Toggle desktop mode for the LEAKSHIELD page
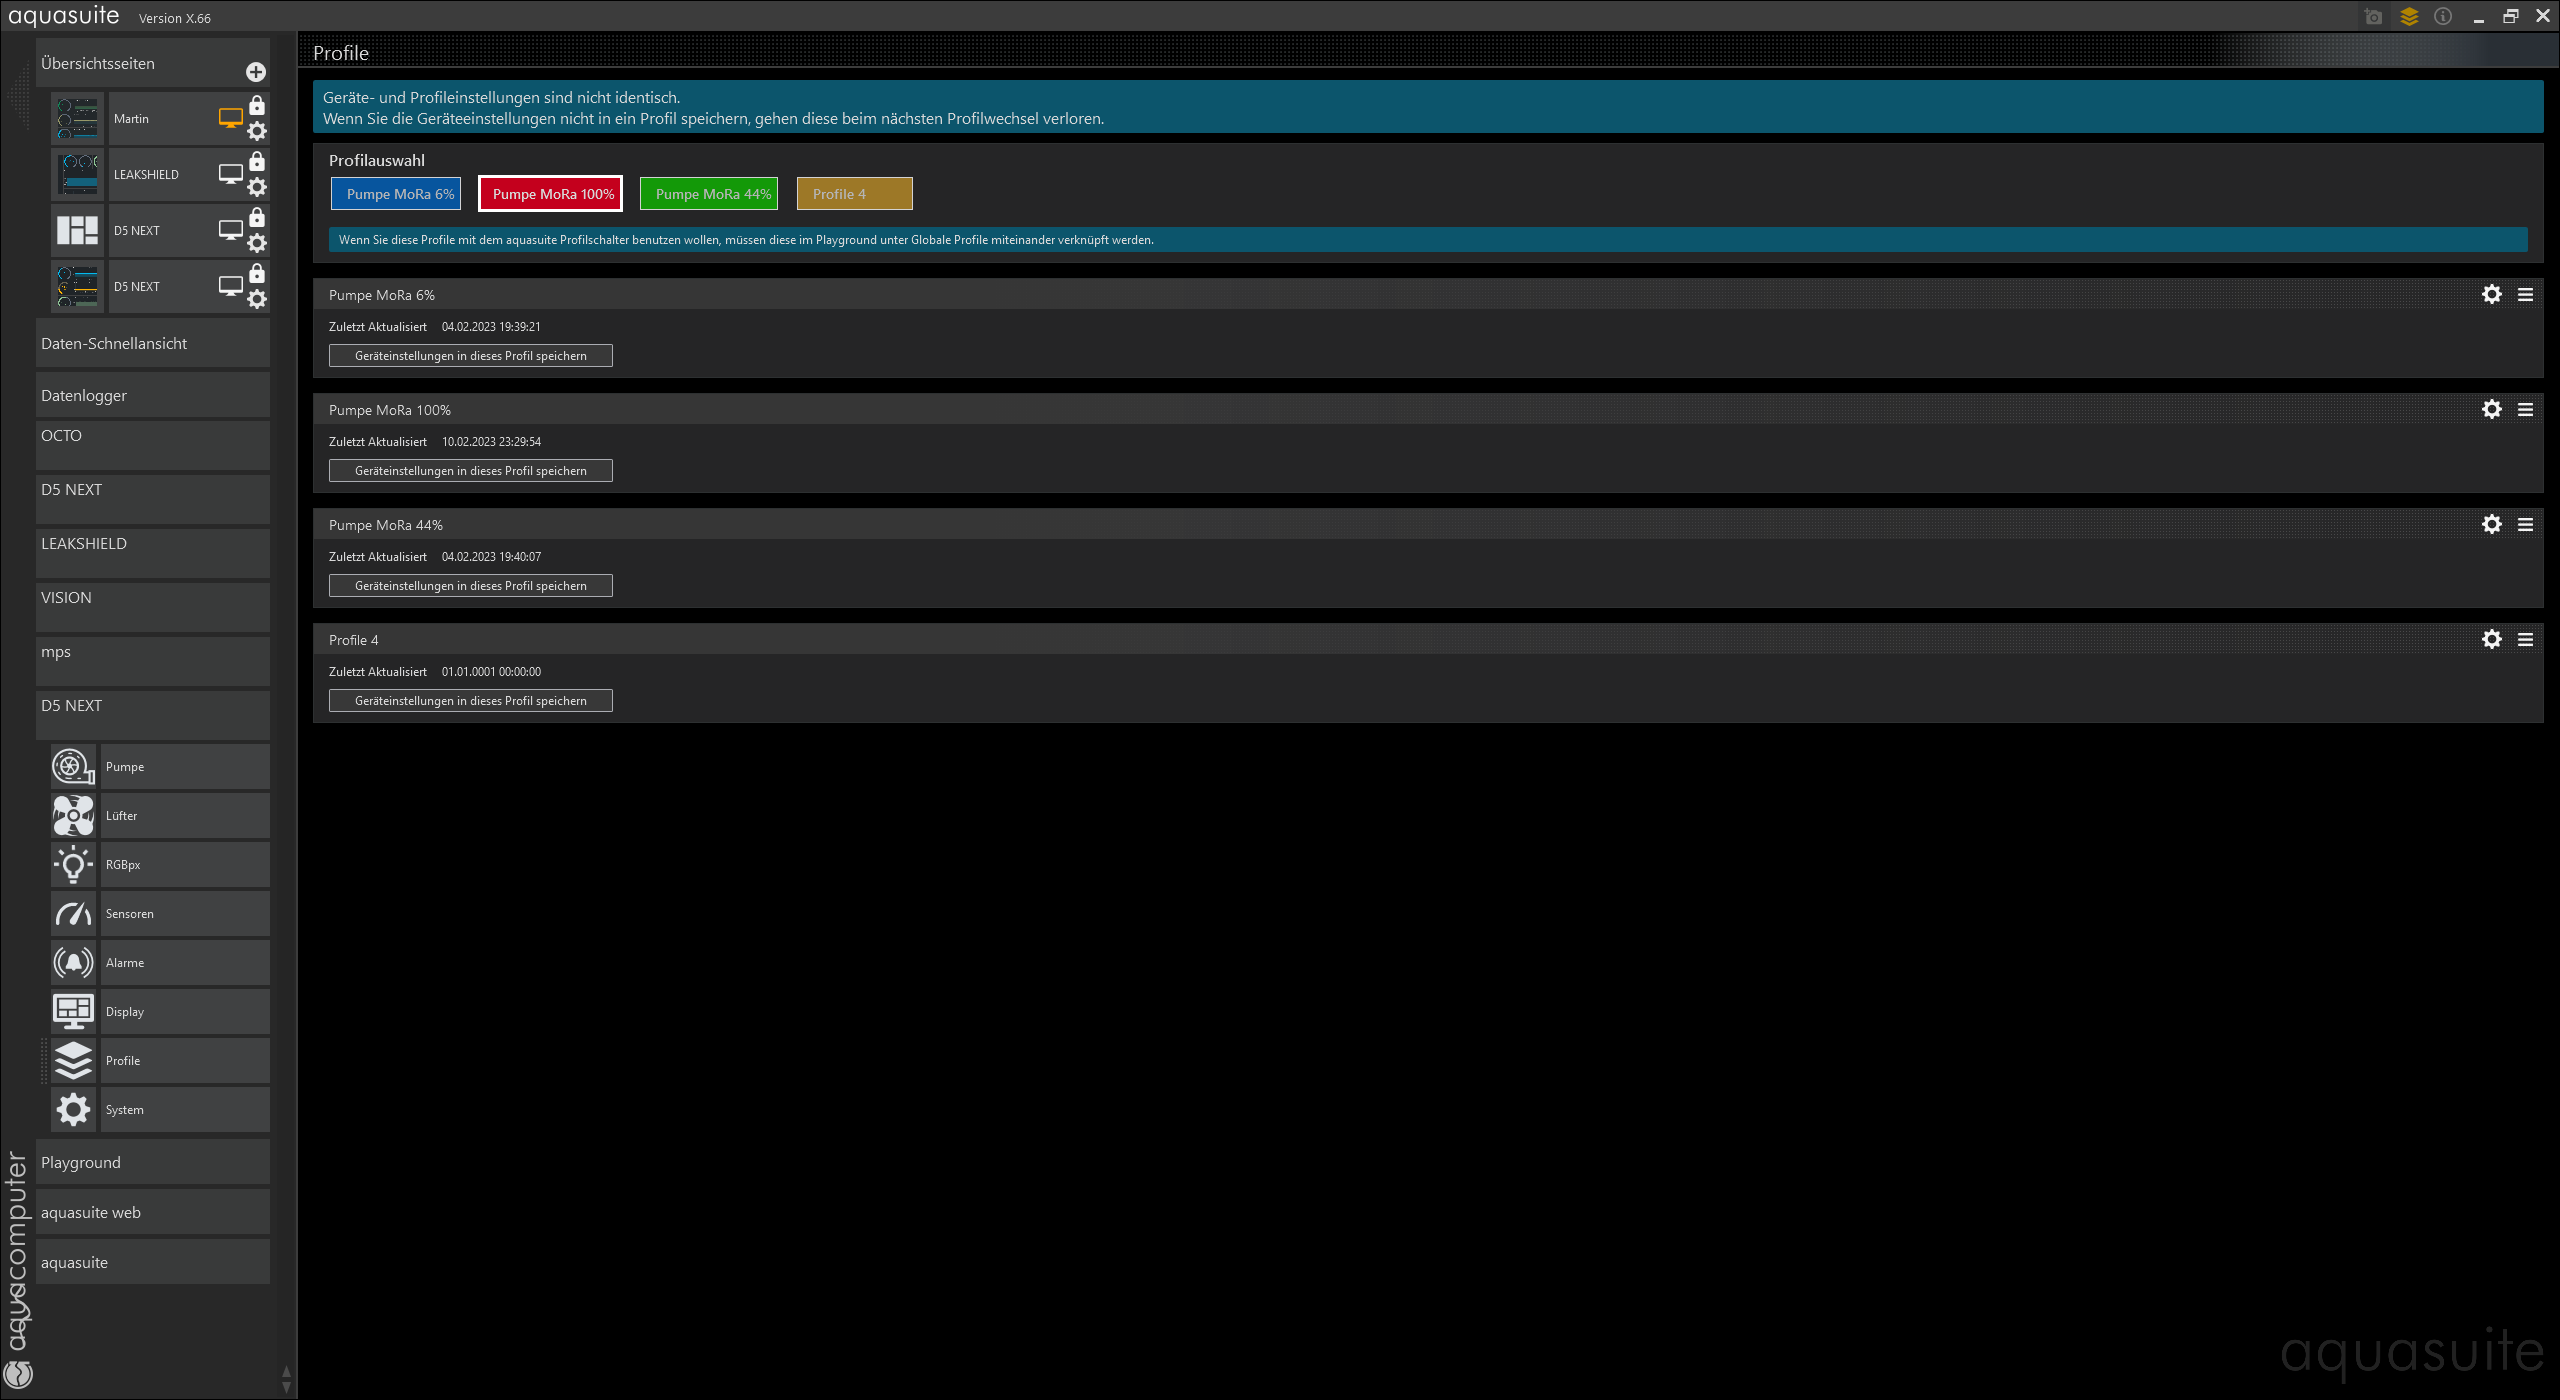Image resolution: width=2560 pixels, height=1400 pixels. [231, 174]
